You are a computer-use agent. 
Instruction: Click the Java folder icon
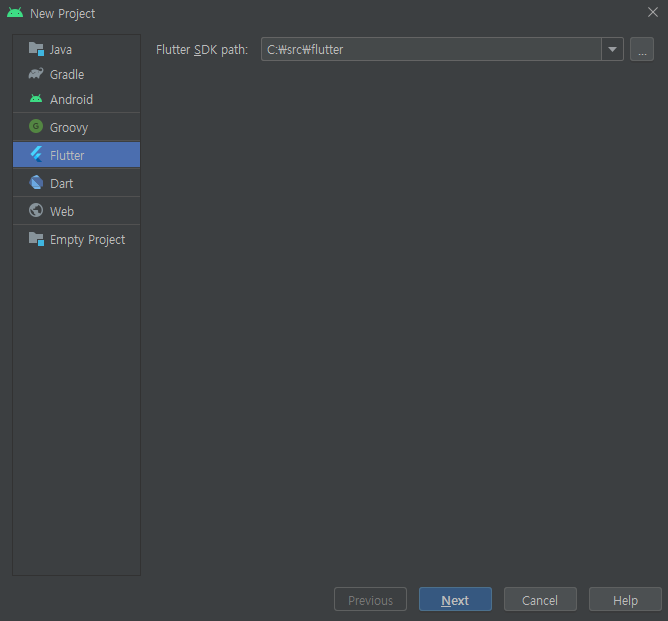click(x=36, y=49)
